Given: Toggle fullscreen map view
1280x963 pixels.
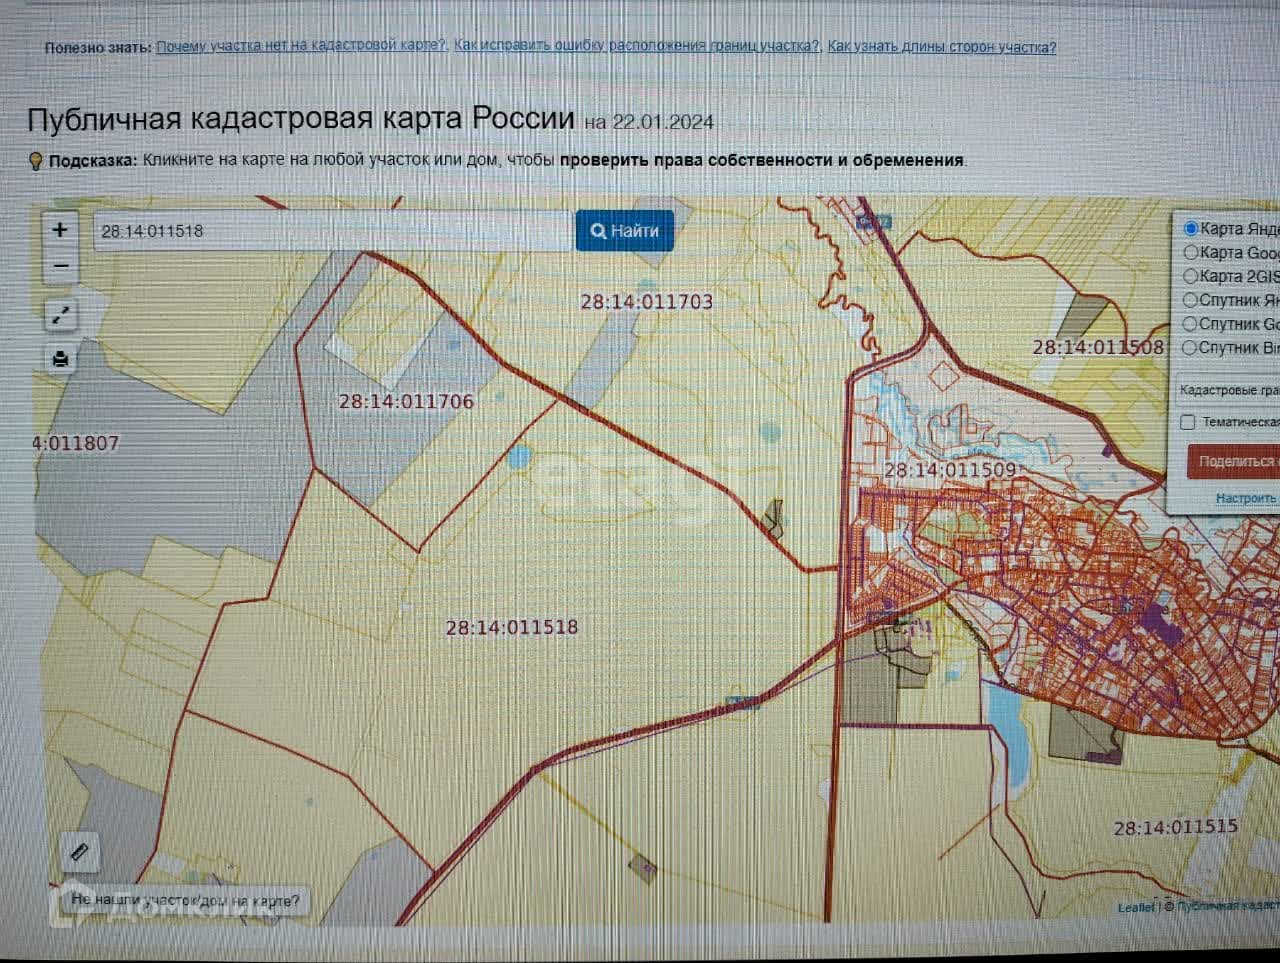Looking at the screenshot, I should (x=60, y=316).
